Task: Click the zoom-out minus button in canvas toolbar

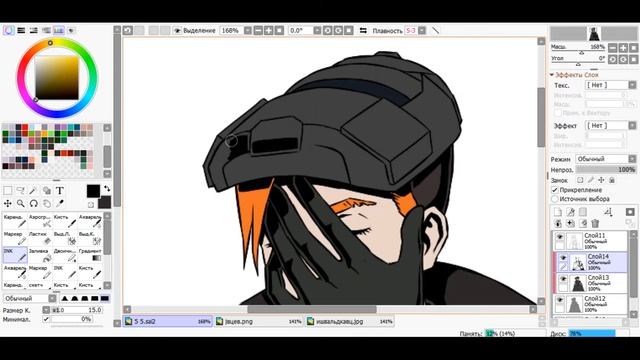Action: (258, 31)
